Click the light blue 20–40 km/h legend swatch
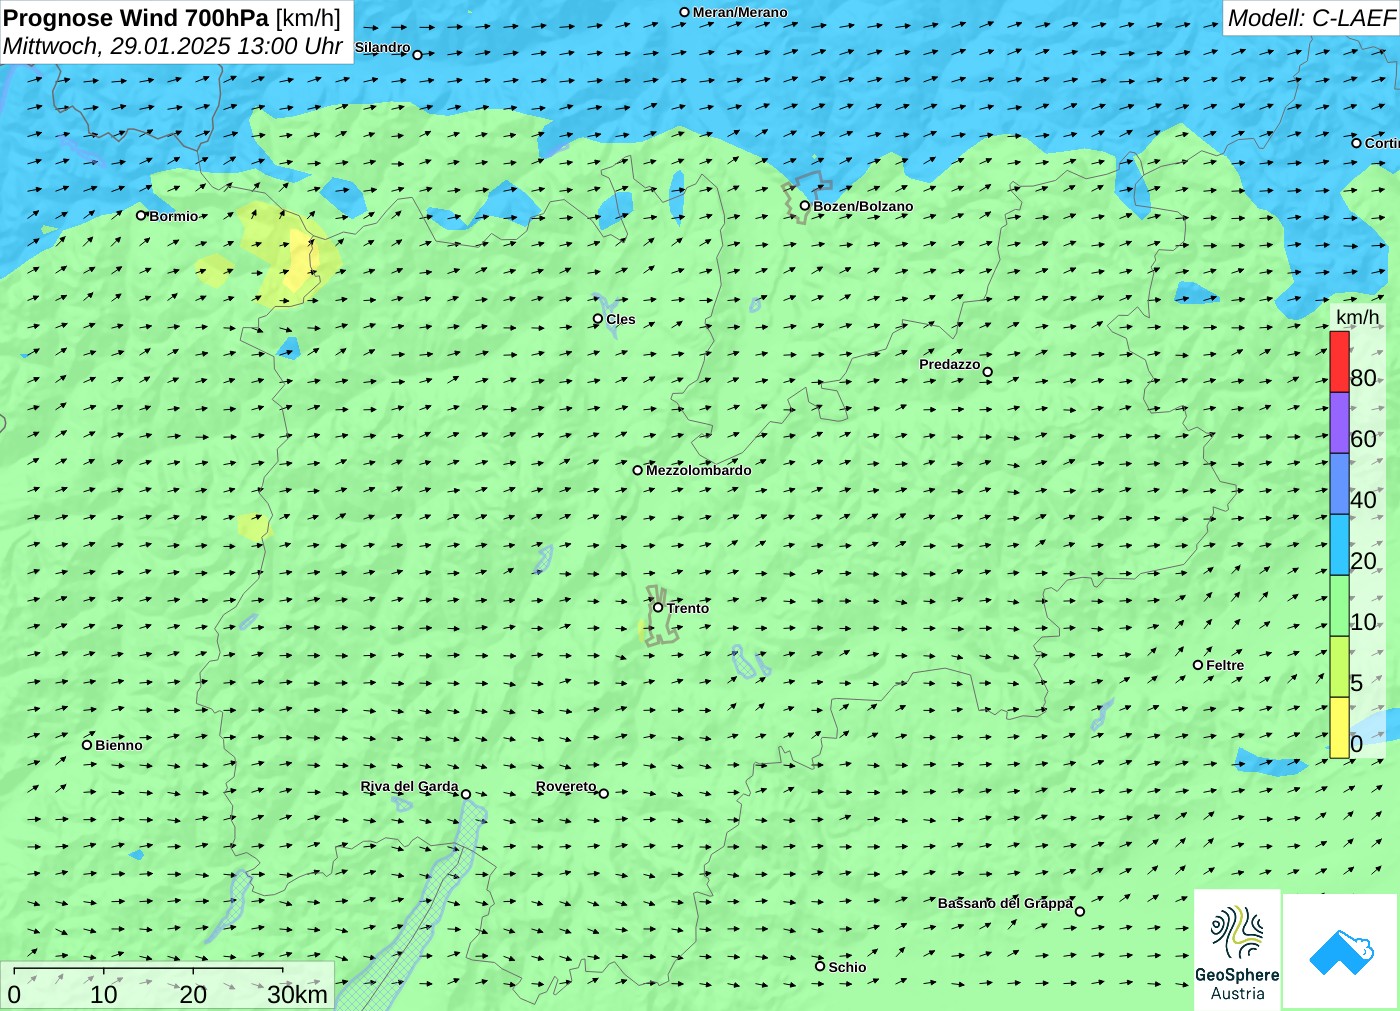 pyautogui.click(x=1339, y=544)
